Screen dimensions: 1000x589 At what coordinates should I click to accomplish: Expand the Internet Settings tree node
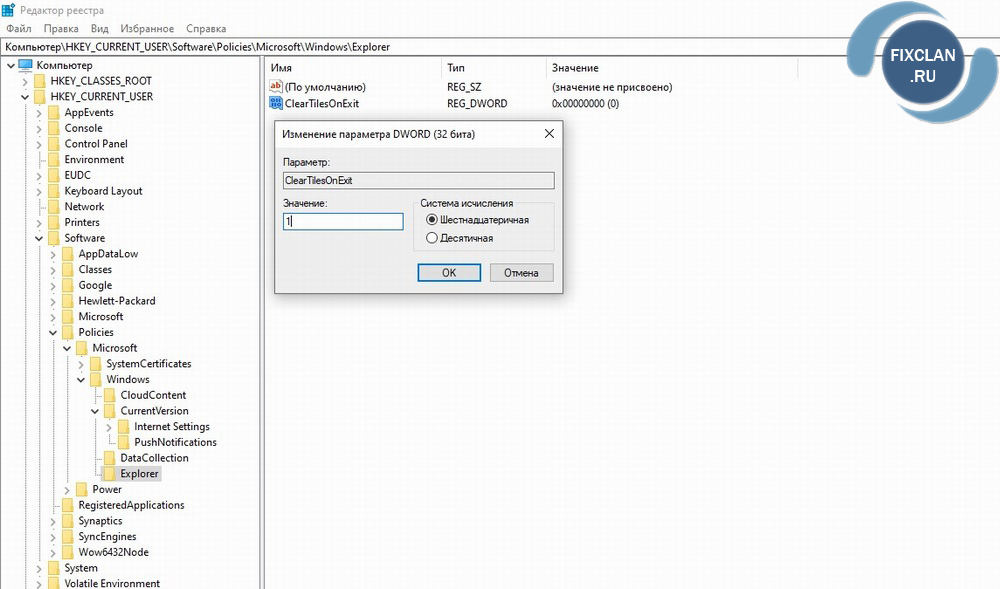coord(109,427)
